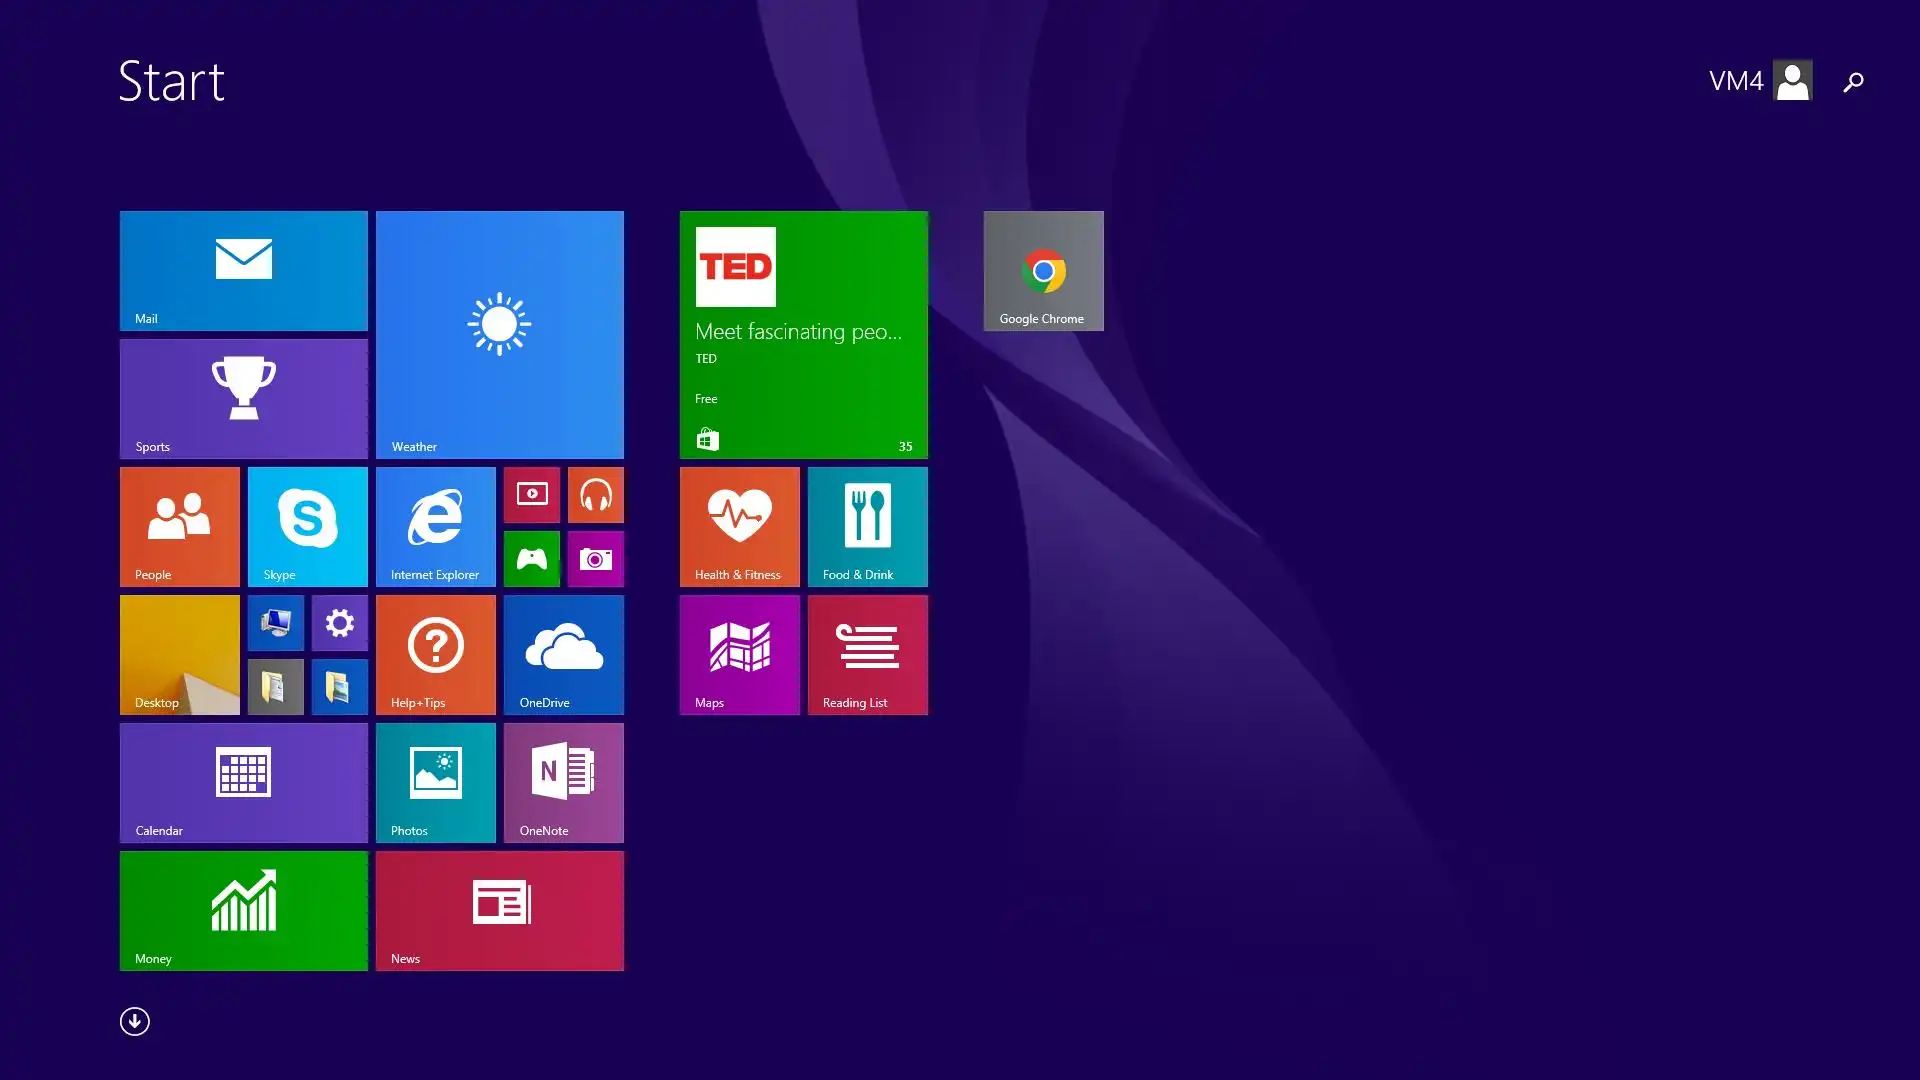This screenshot has height=1080, width=1920.
Task: Open the TED store promotion tile
Action: [x=803, y=334]
